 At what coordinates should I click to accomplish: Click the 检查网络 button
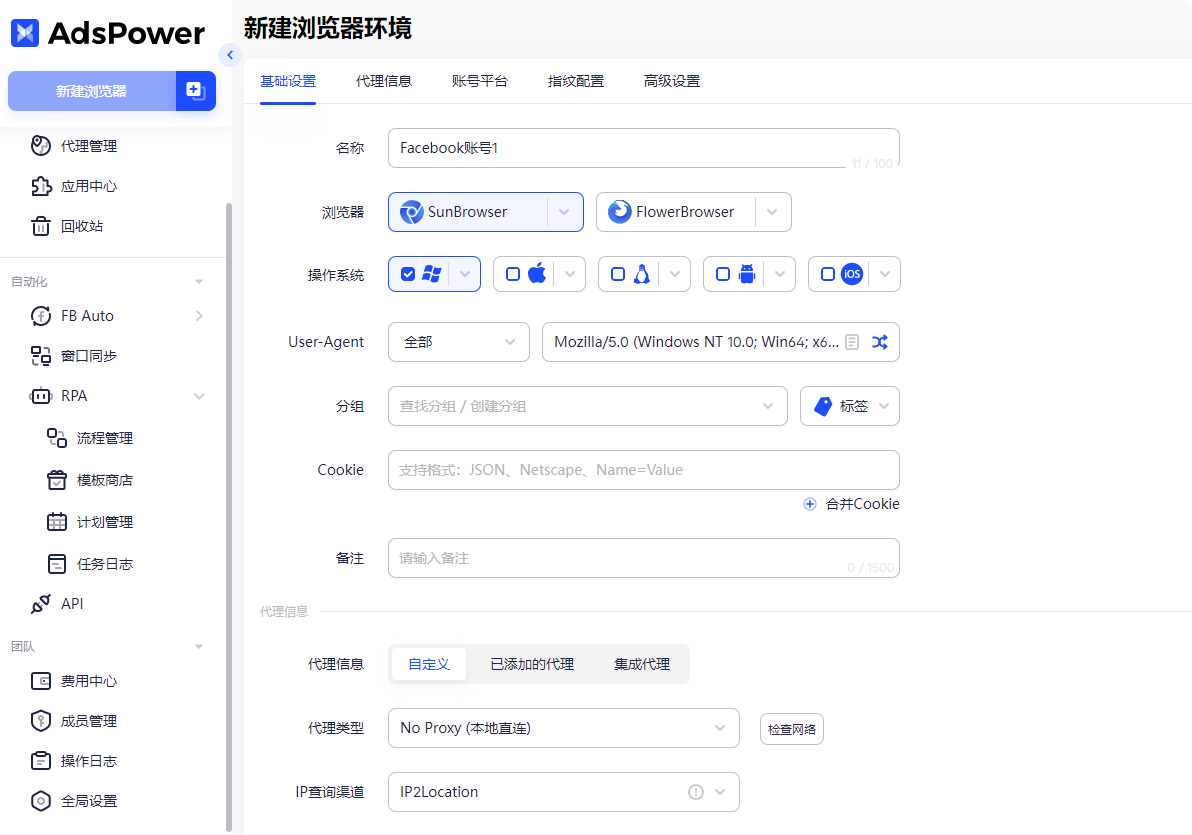[x=791, y=729]
